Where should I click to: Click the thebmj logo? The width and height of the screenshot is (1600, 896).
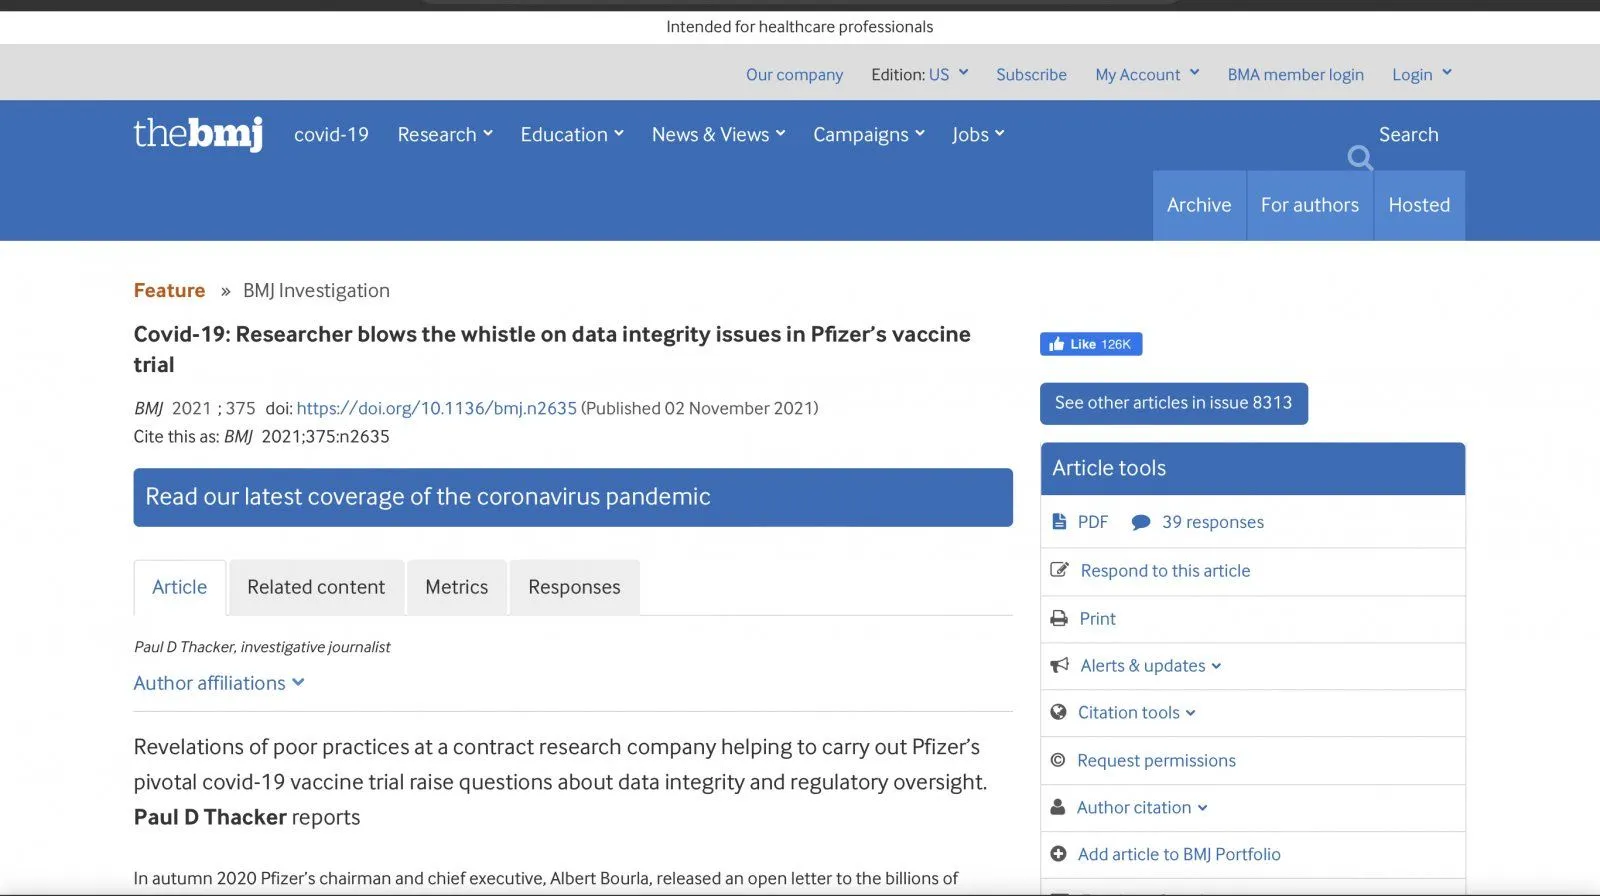(198, 134)
